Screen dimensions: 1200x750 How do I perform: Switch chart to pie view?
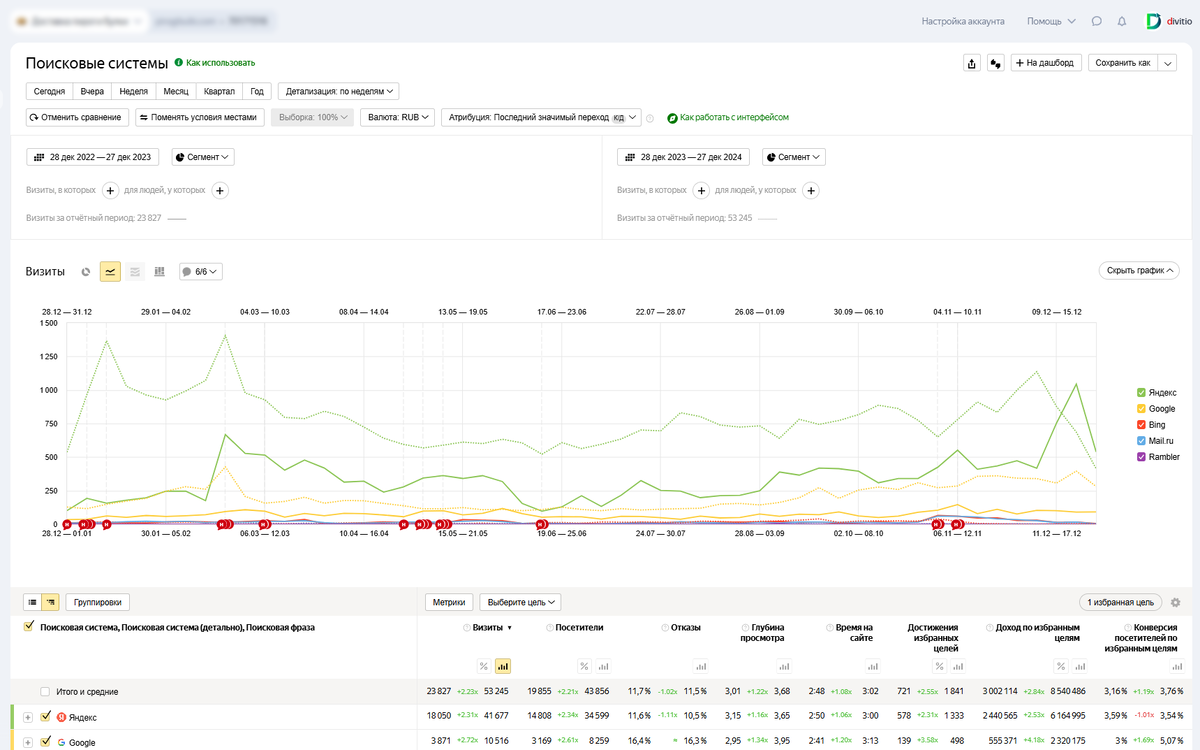86,271
